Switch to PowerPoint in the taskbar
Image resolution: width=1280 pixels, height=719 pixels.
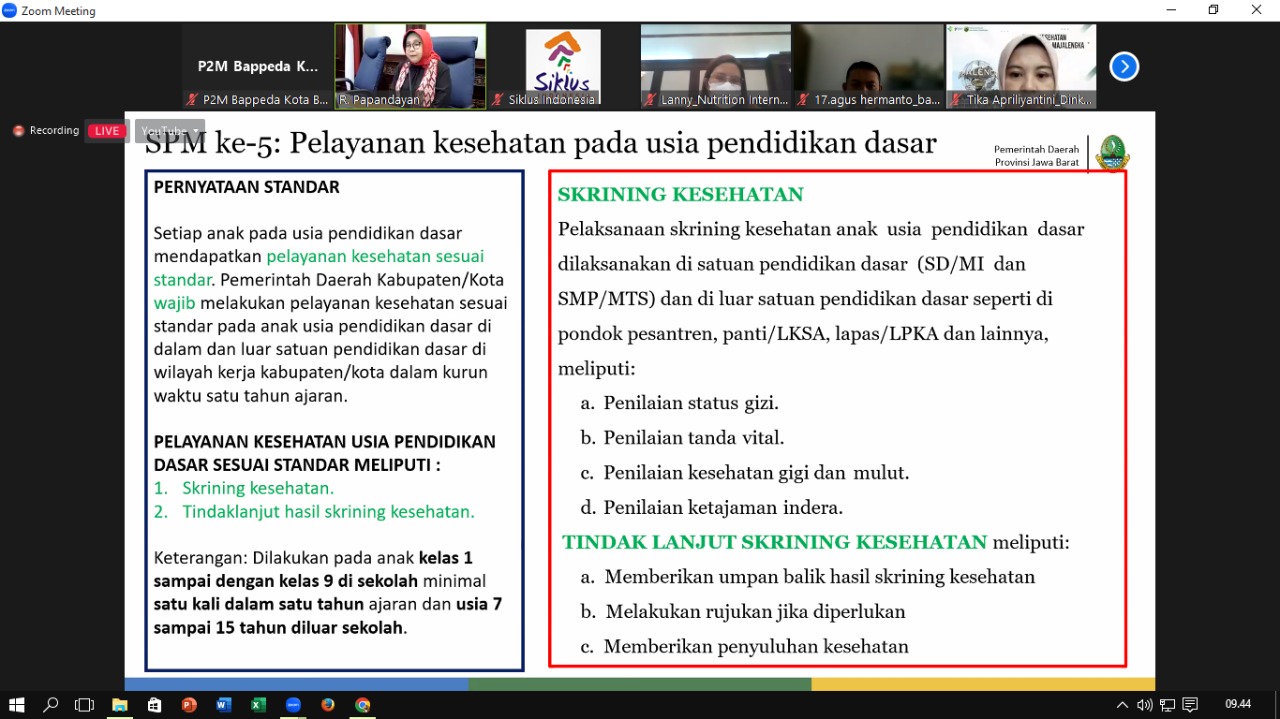click(x=189, y=705)
